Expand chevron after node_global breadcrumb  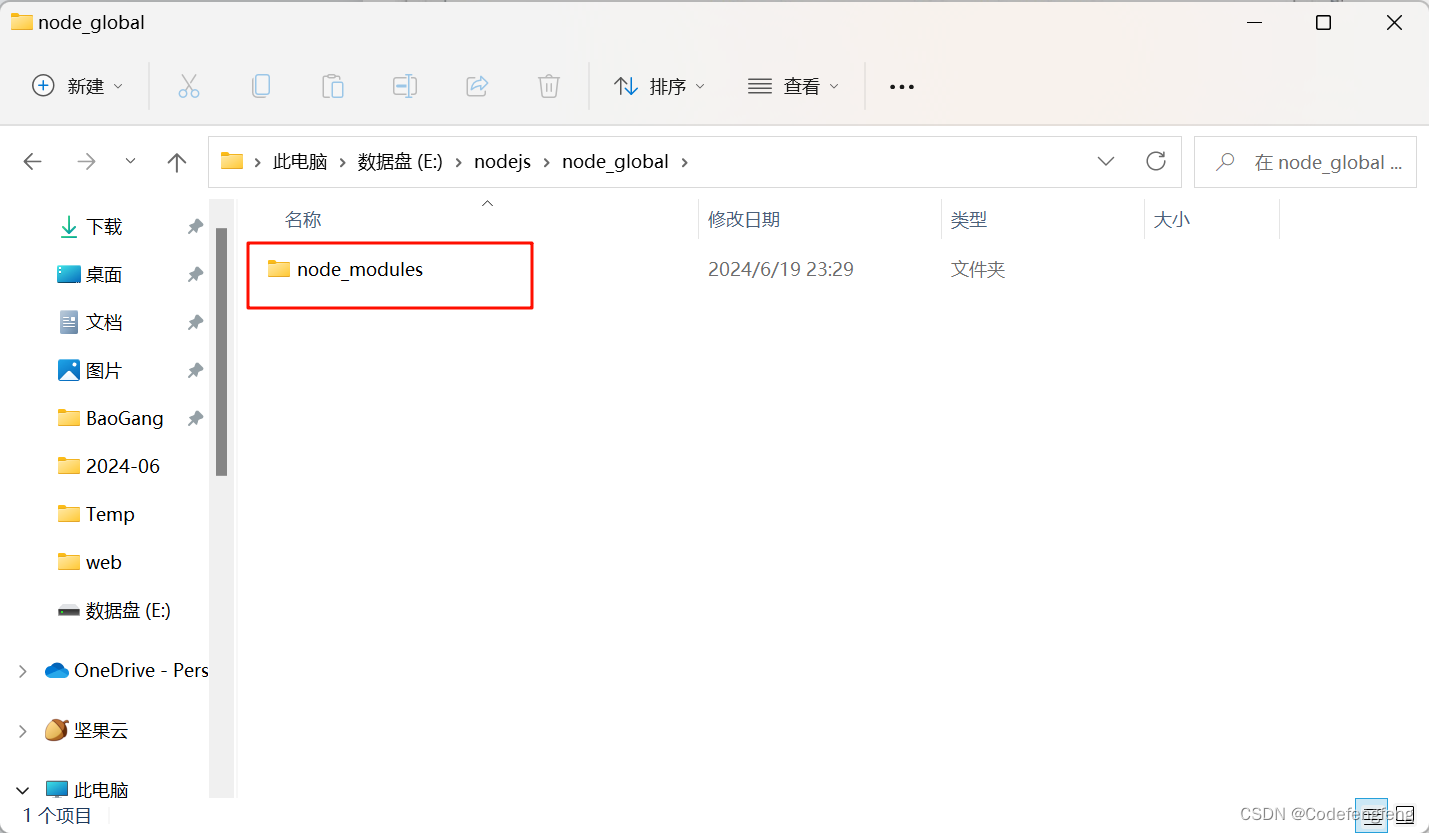tap(685, 162)
